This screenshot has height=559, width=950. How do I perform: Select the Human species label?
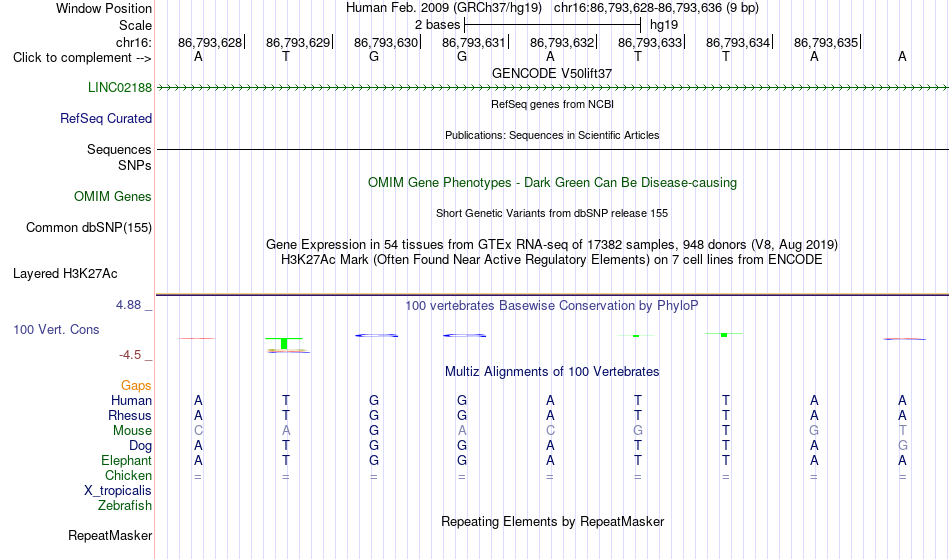[x=131, y=400]
